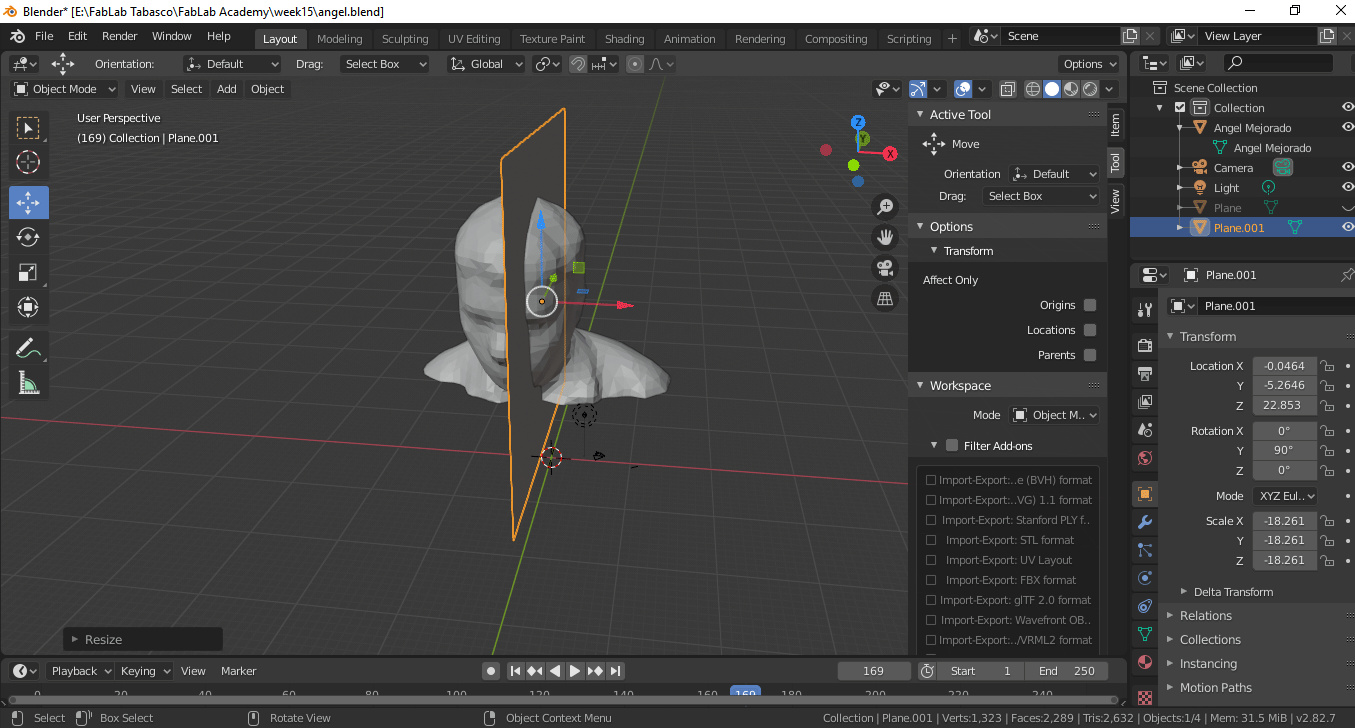Open the Sculpting workspace tab
1355x728 pixels.
pos(404,39)
